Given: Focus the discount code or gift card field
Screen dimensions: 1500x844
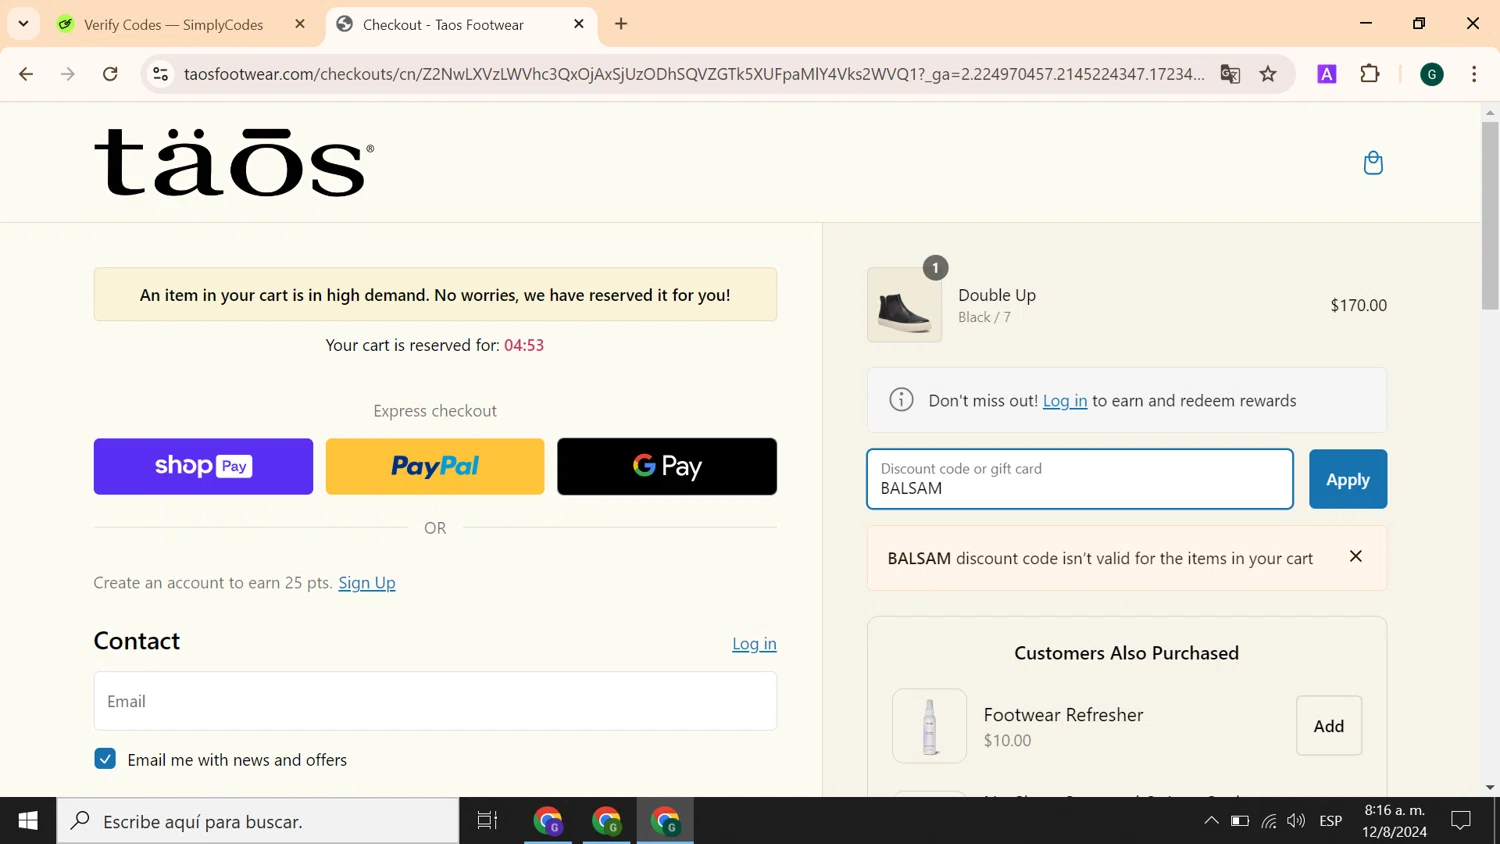Looking at the screenshot, I should (x=1080, y=479).
